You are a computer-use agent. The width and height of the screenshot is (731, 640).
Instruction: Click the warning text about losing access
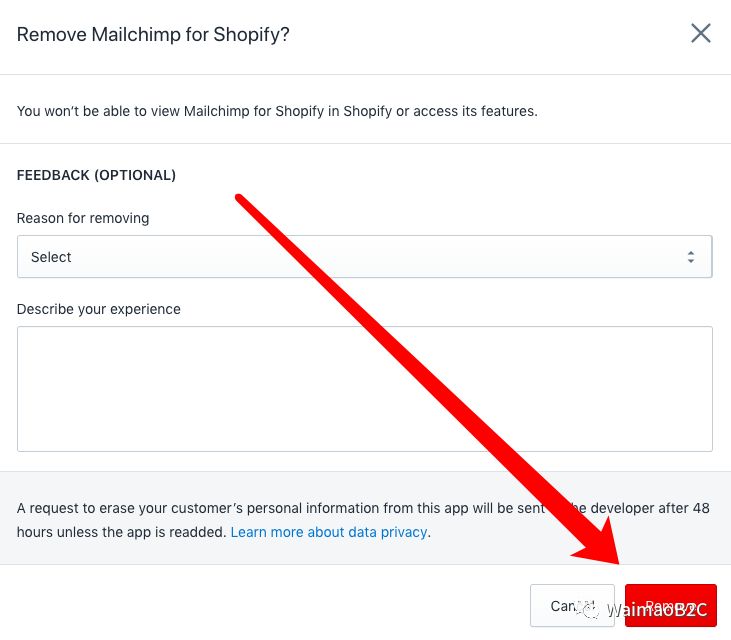[x=277, y=111]
